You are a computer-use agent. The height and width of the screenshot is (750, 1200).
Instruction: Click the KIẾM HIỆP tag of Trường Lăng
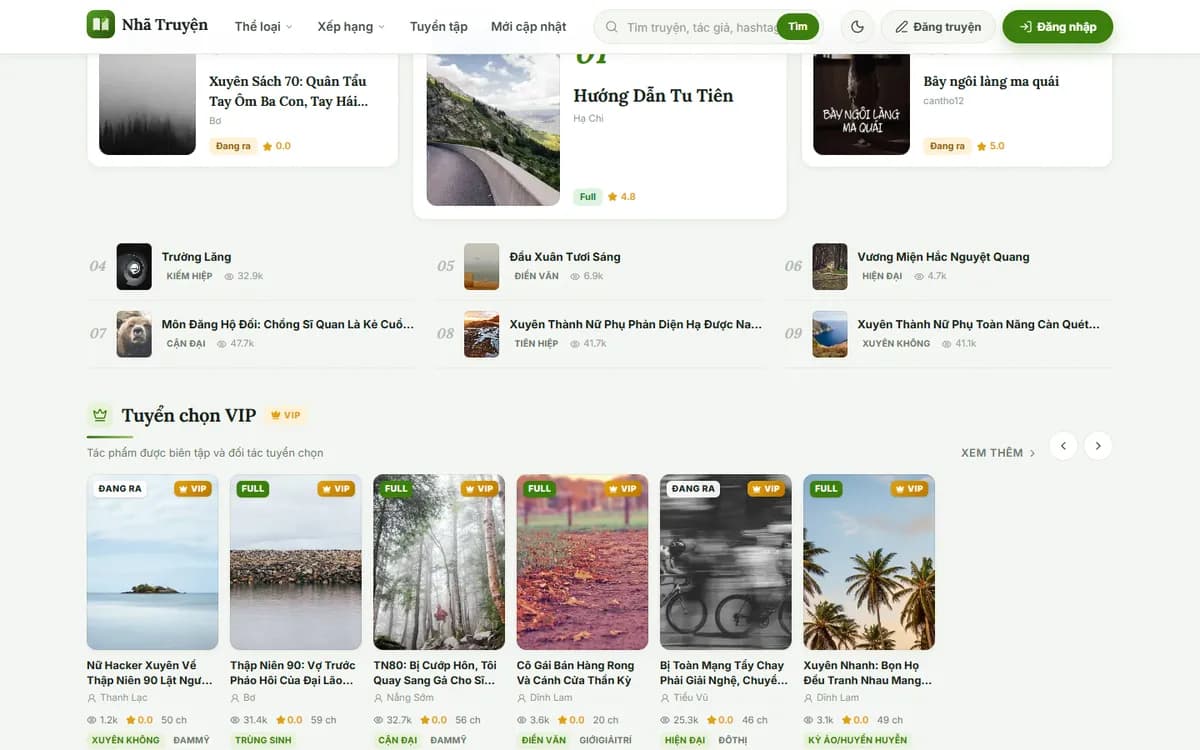[x=189, y=276]
